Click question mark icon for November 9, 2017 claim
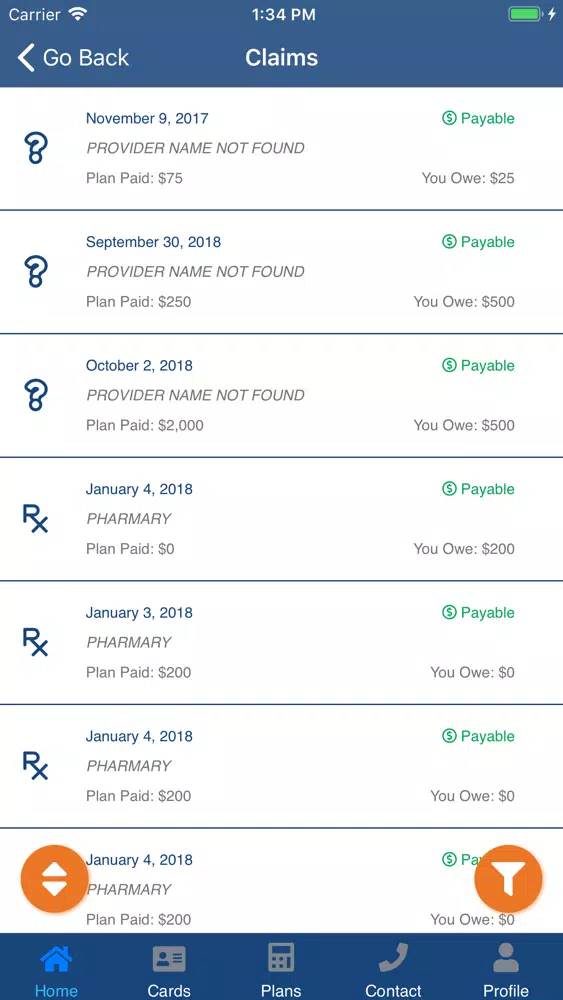 [x=35, y=148]
